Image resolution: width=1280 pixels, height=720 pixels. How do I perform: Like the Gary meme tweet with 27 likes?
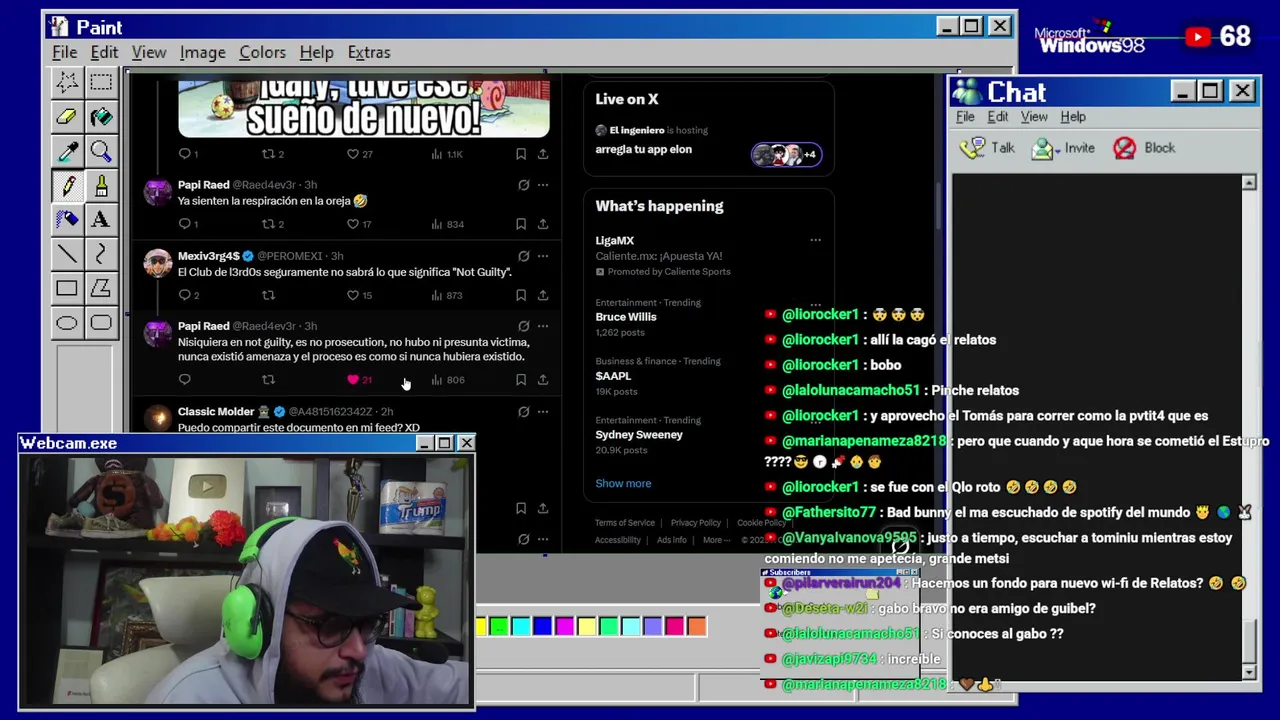pyautogui.click(x=360, y=154)
